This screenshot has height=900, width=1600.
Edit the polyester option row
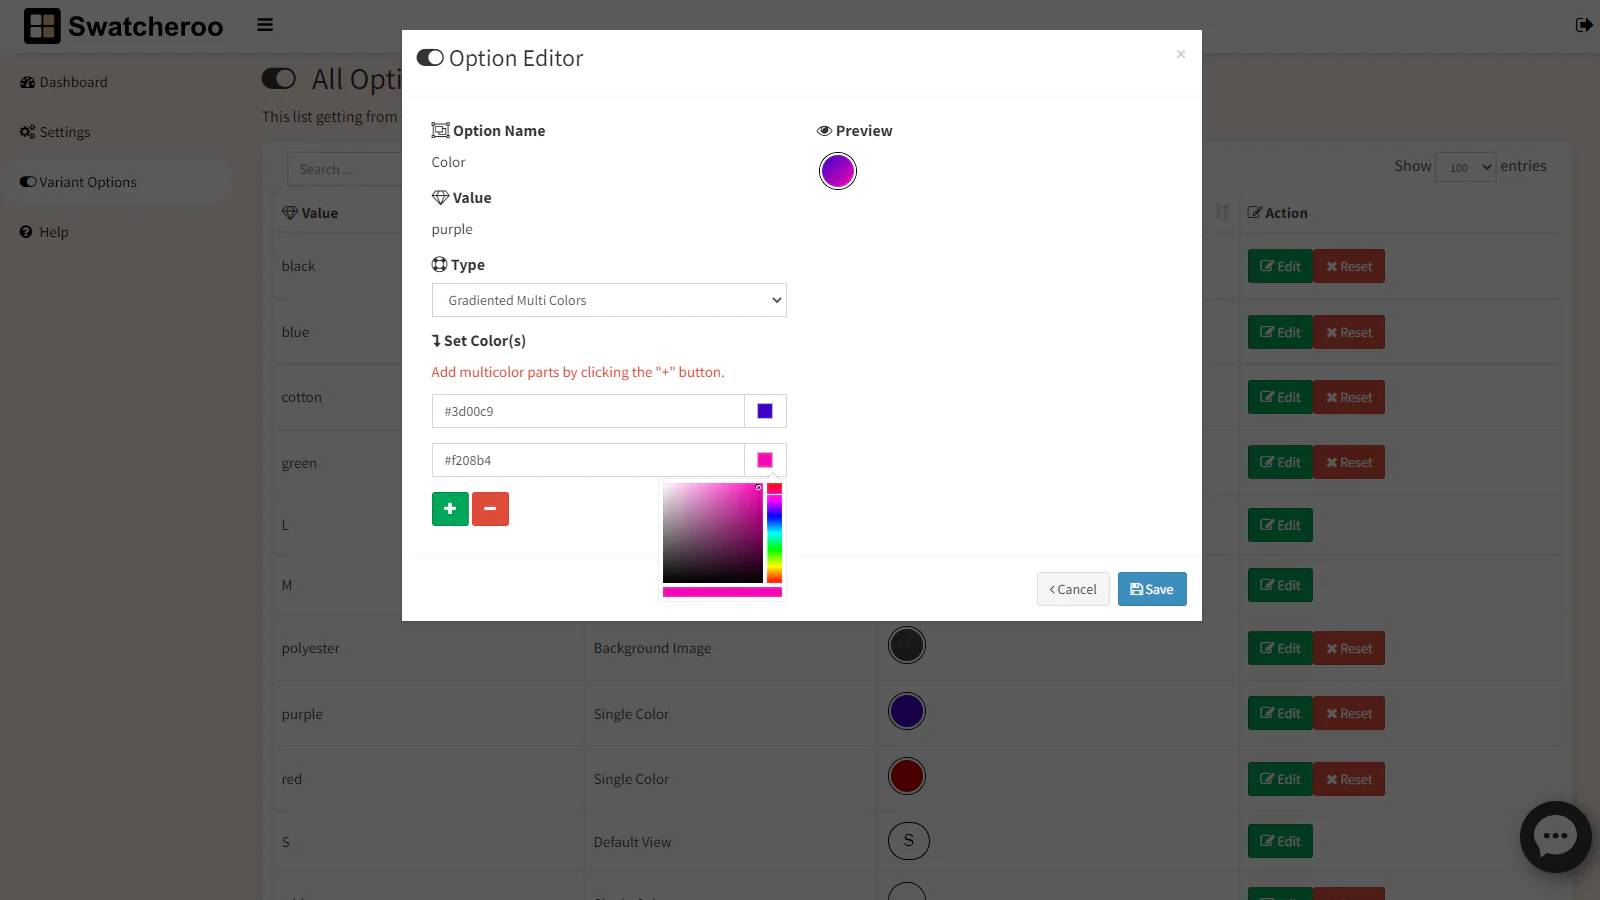coord(1280,648)
